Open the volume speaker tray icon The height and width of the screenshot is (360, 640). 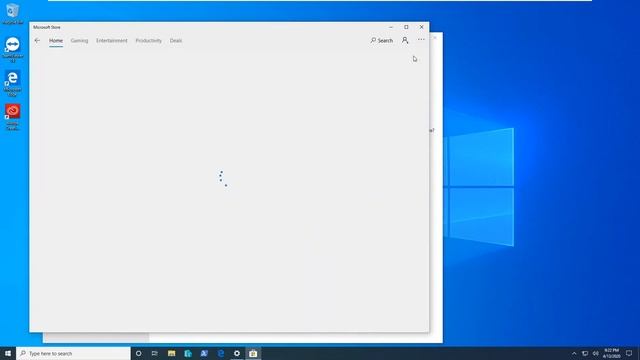point(596,353)
